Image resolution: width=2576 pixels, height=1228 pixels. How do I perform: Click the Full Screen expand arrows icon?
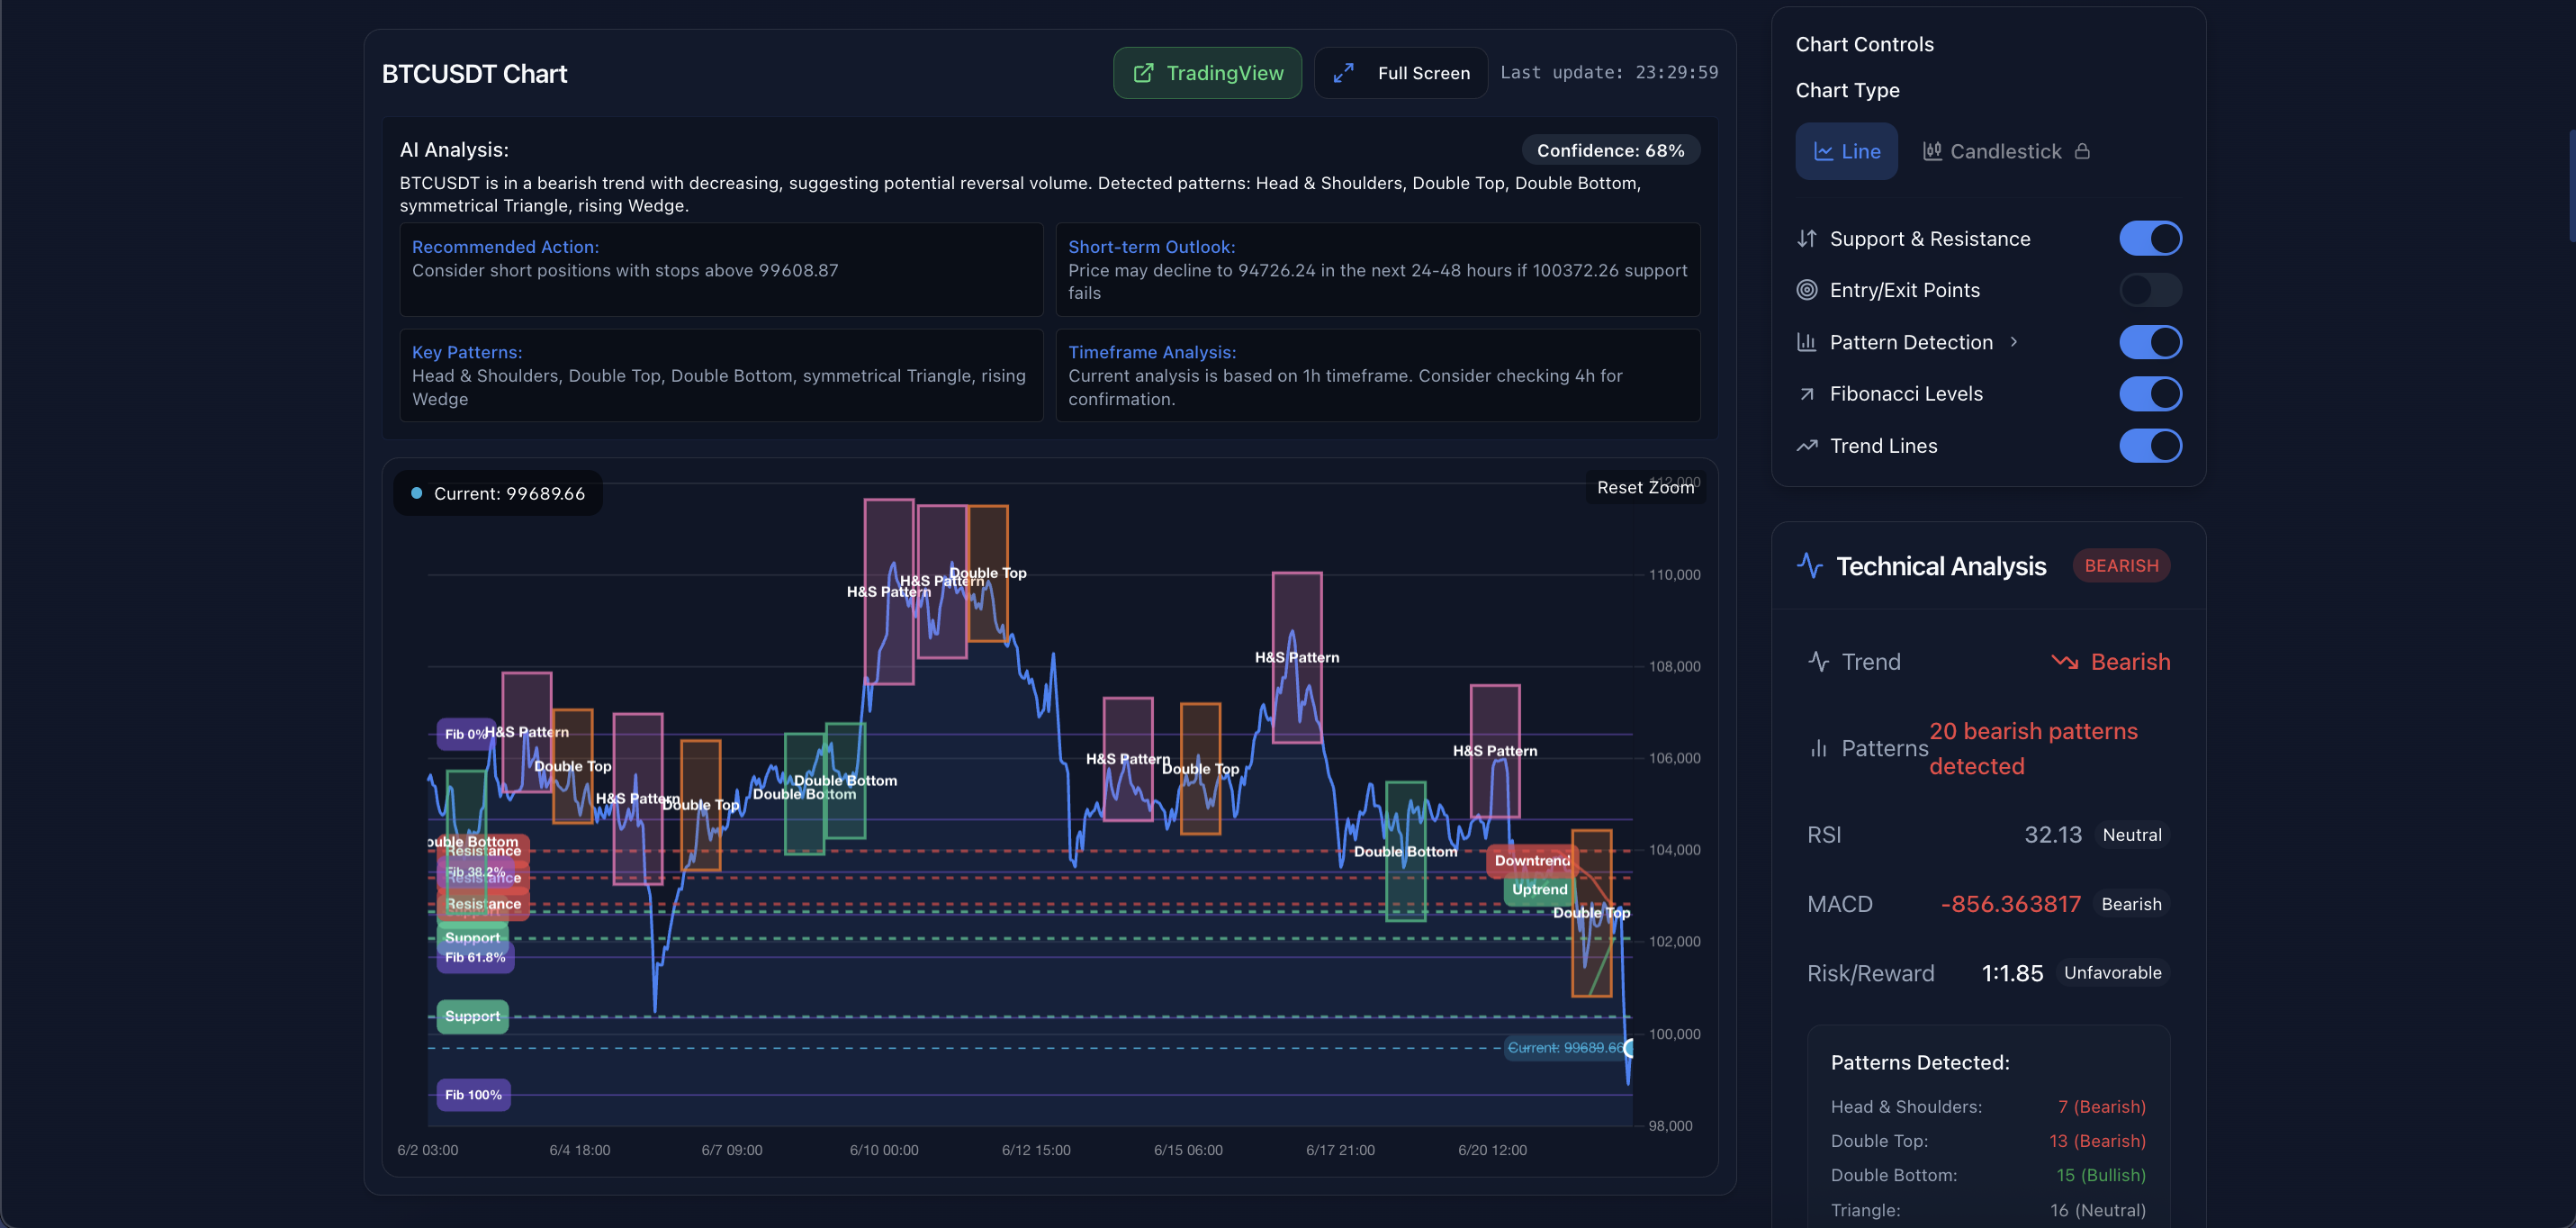pyautogui.click(x=1343, y=73)
